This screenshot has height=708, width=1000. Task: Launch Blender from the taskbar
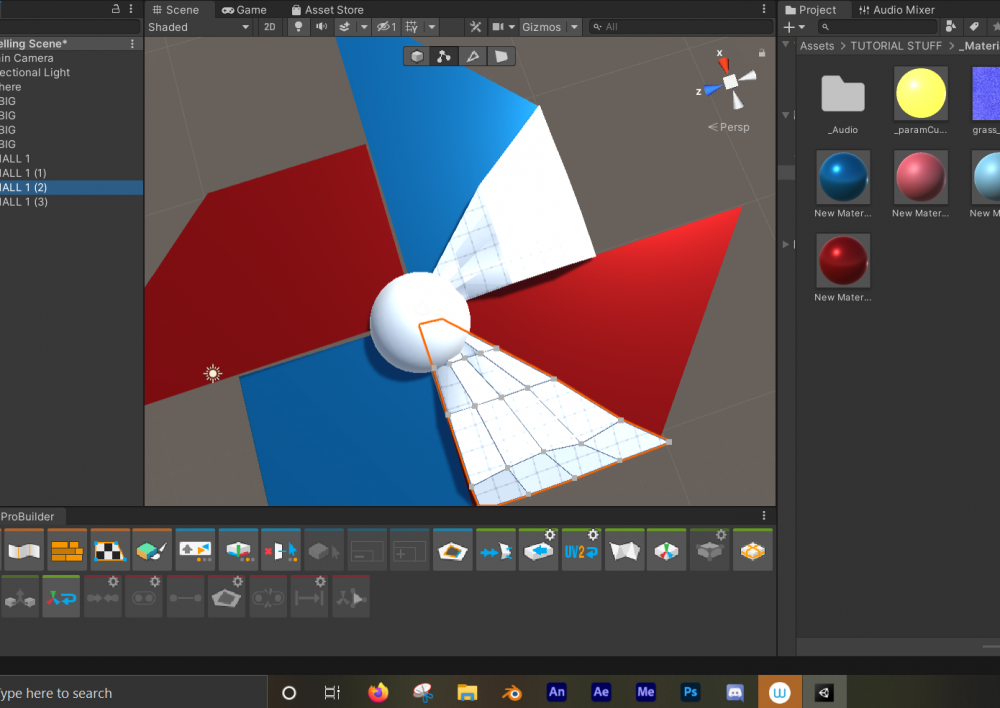(x=510, y=692)
